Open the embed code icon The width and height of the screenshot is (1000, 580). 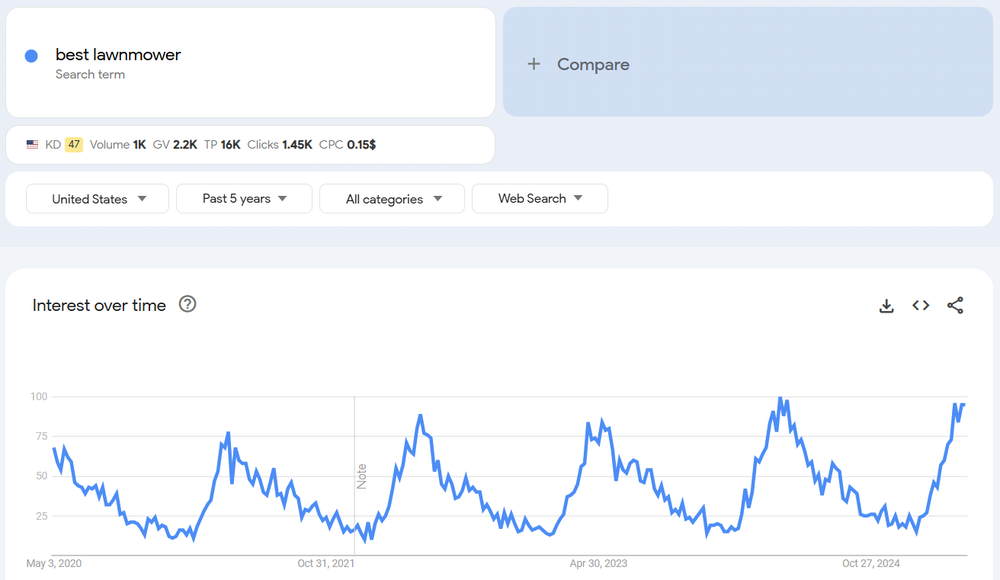coord(921,306)
